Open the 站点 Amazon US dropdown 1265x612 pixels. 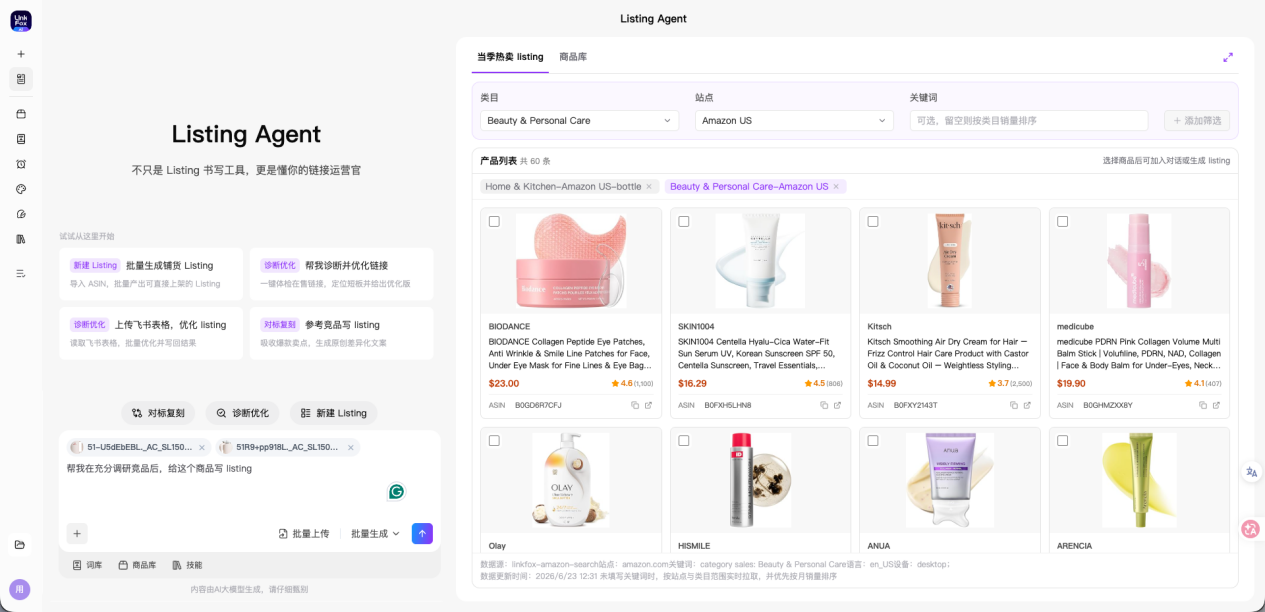[794, 120]
